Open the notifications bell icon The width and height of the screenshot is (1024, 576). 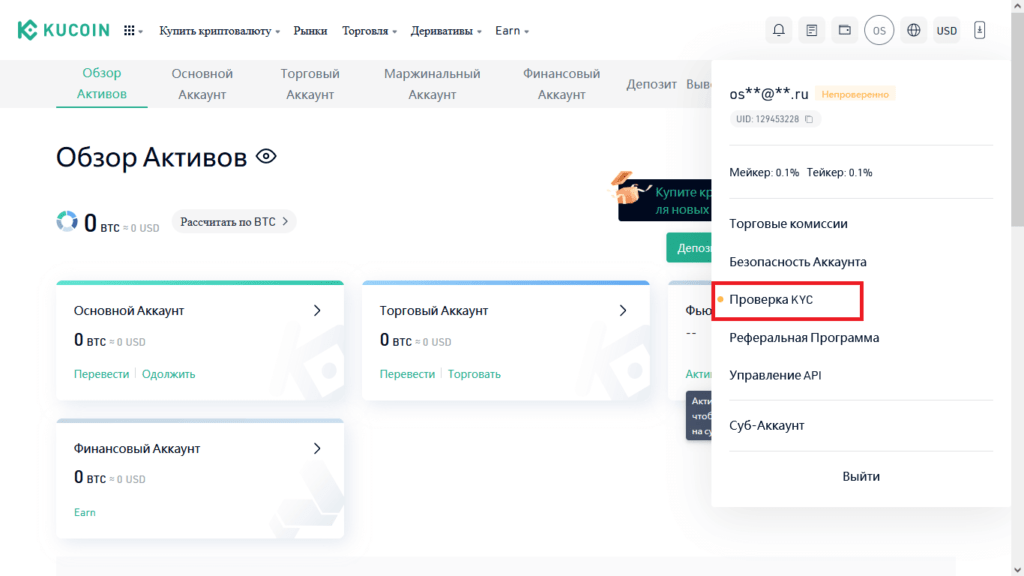(x=778, y=30)
